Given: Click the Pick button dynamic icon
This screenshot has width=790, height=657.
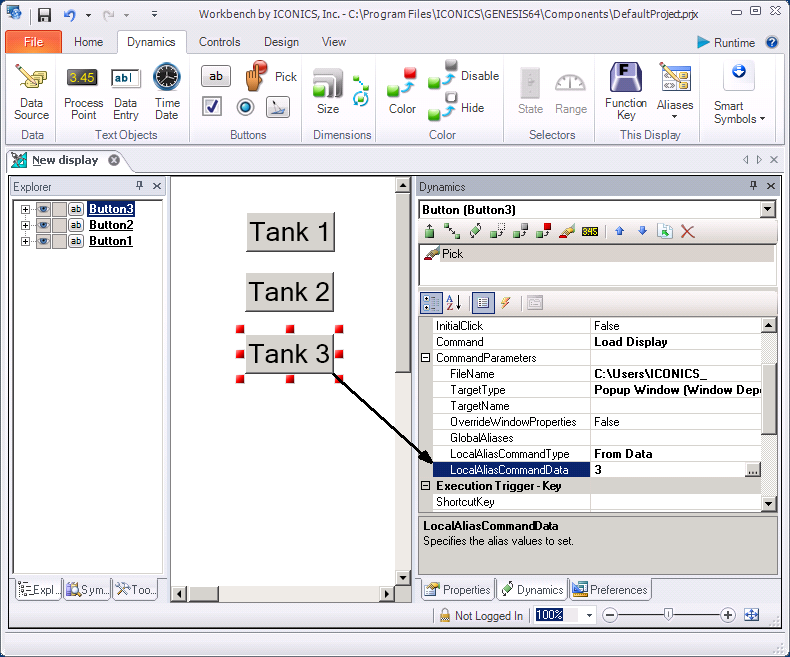Looking at the screenshot, I should [271, 76].
